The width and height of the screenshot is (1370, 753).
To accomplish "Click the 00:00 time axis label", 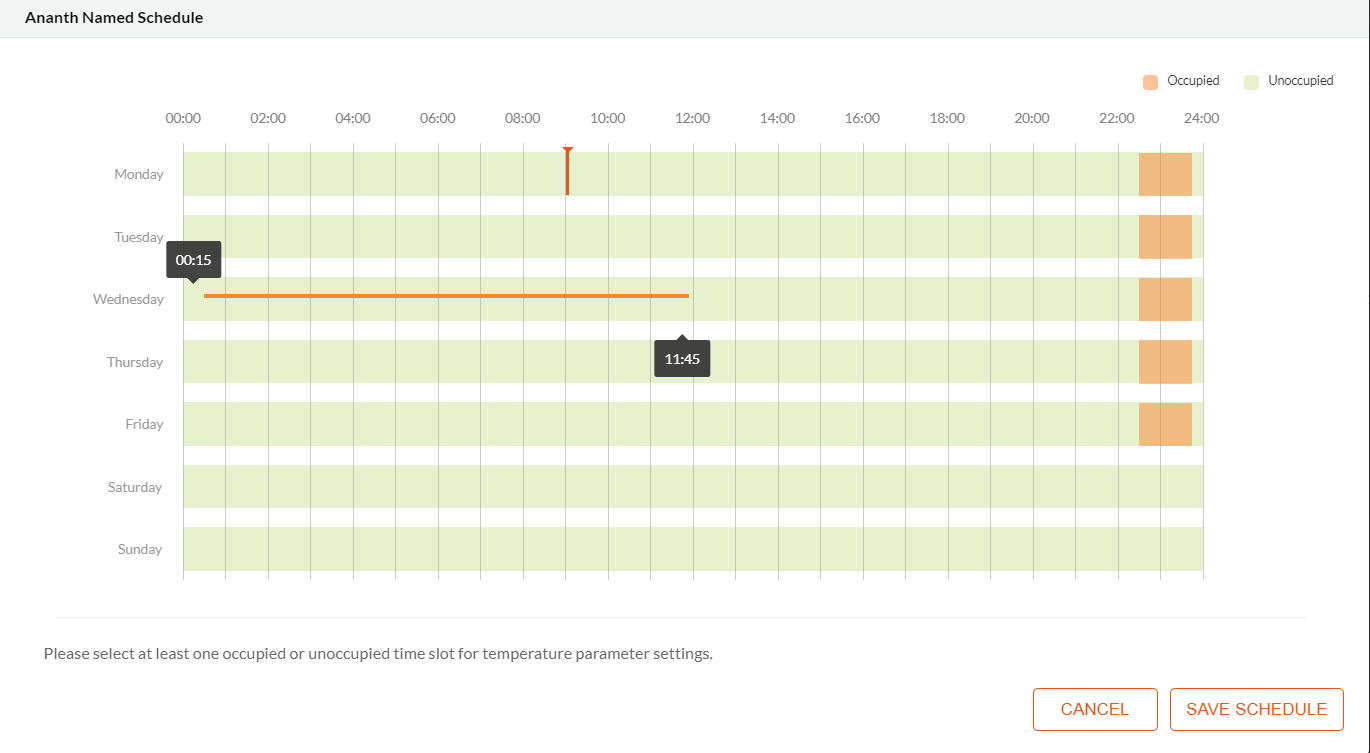I will 182,117.
